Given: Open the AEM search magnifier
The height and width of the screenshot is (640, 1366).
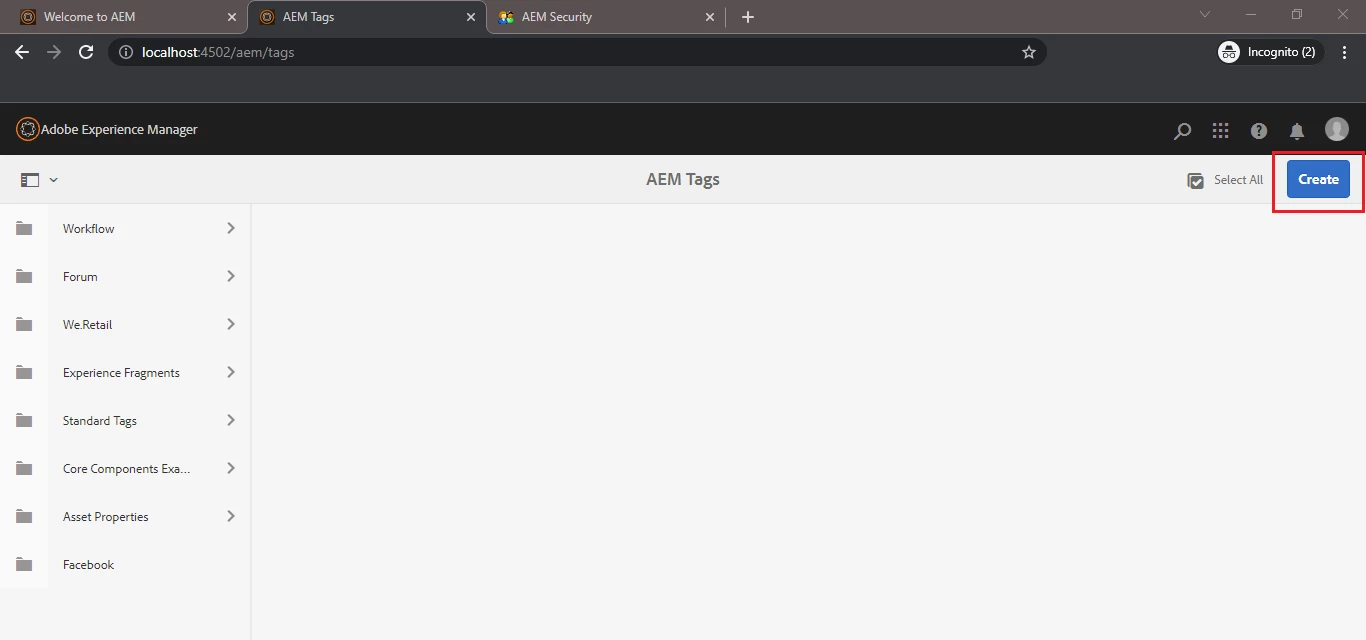Looking at the screenshot, I should (1182, 131).
